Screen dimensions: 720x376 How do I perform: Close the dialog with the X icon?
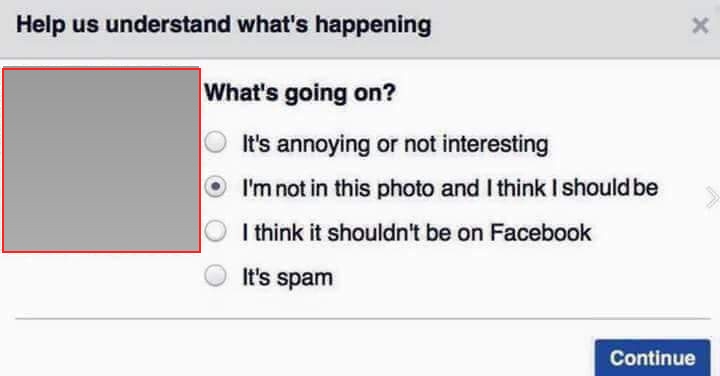(x=700, y=26)
